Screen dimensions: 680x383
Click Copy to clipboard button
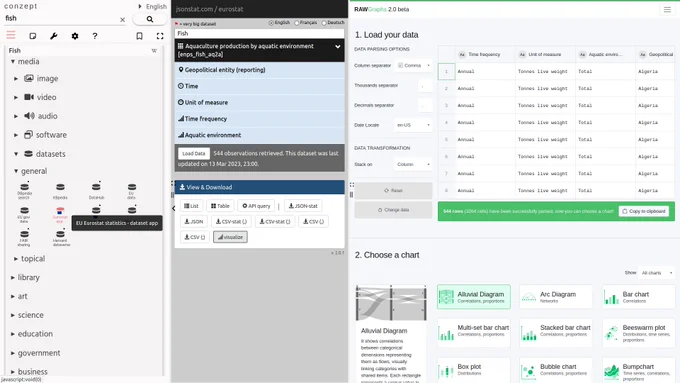644,211
